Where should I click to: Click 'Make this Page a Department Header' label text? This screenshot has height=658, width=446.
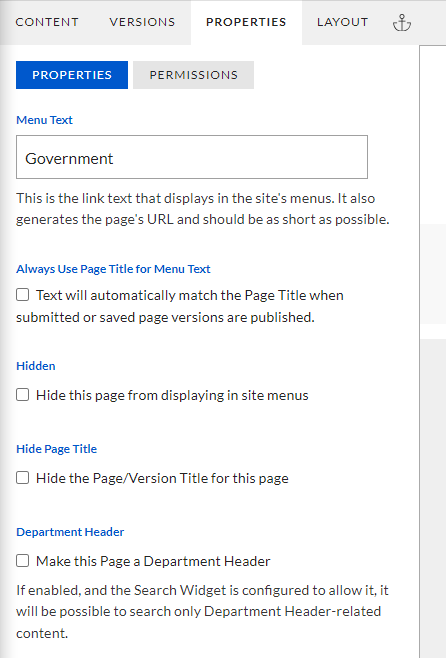153,561
